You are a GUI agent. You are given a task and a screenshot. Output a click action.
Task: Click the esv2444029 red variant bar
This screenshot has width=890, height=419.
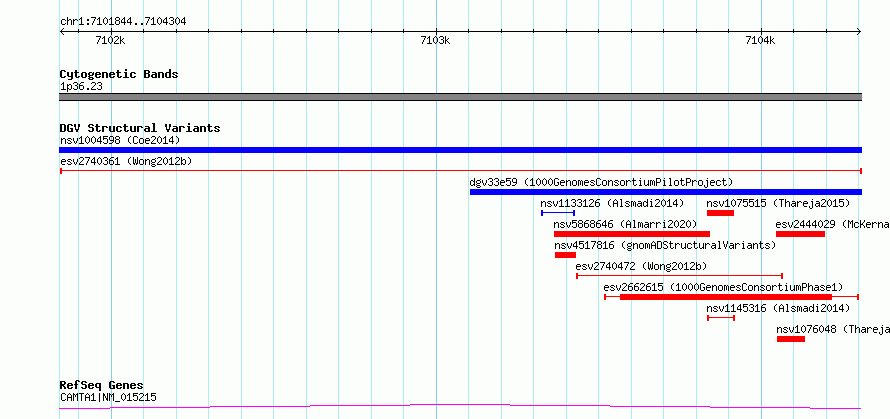coord(800,234)
